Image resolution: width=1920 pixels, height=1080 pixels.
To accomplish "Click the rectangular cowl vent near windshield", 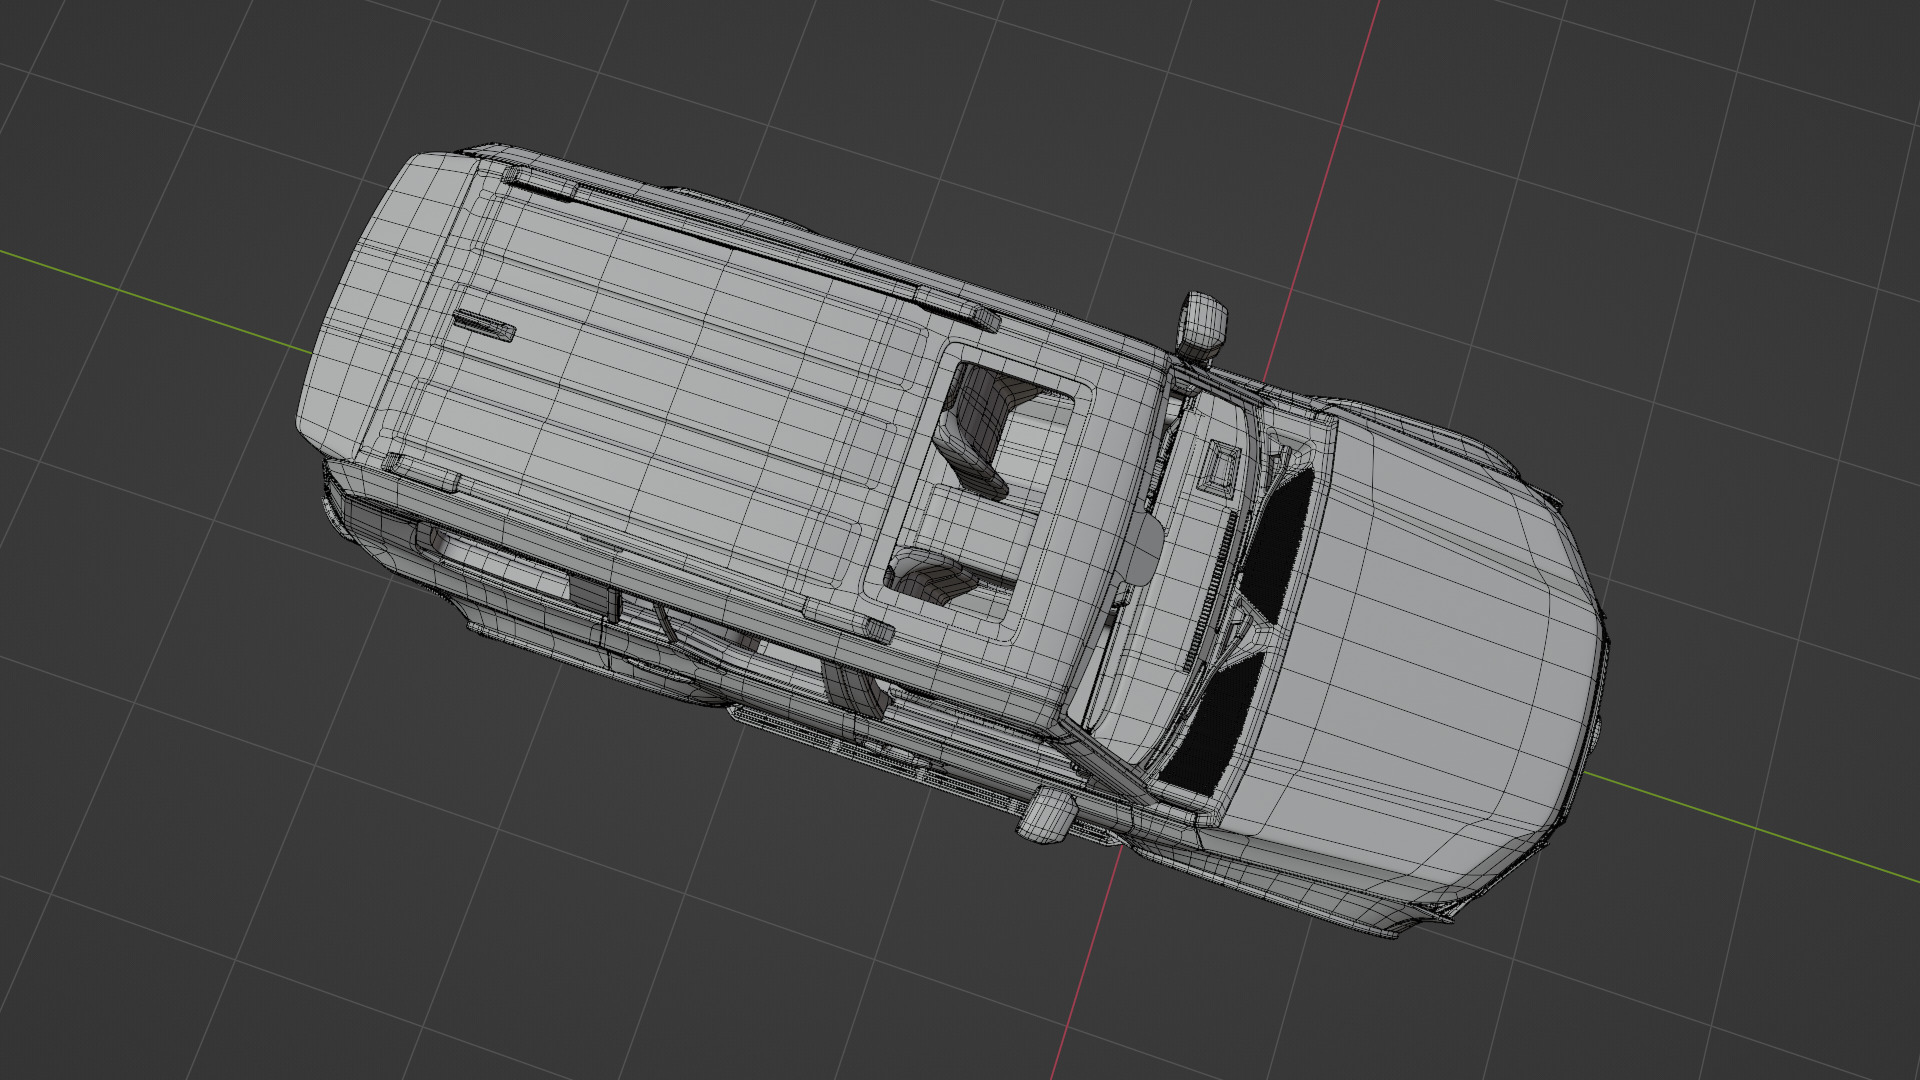I will click(1221, 467).
